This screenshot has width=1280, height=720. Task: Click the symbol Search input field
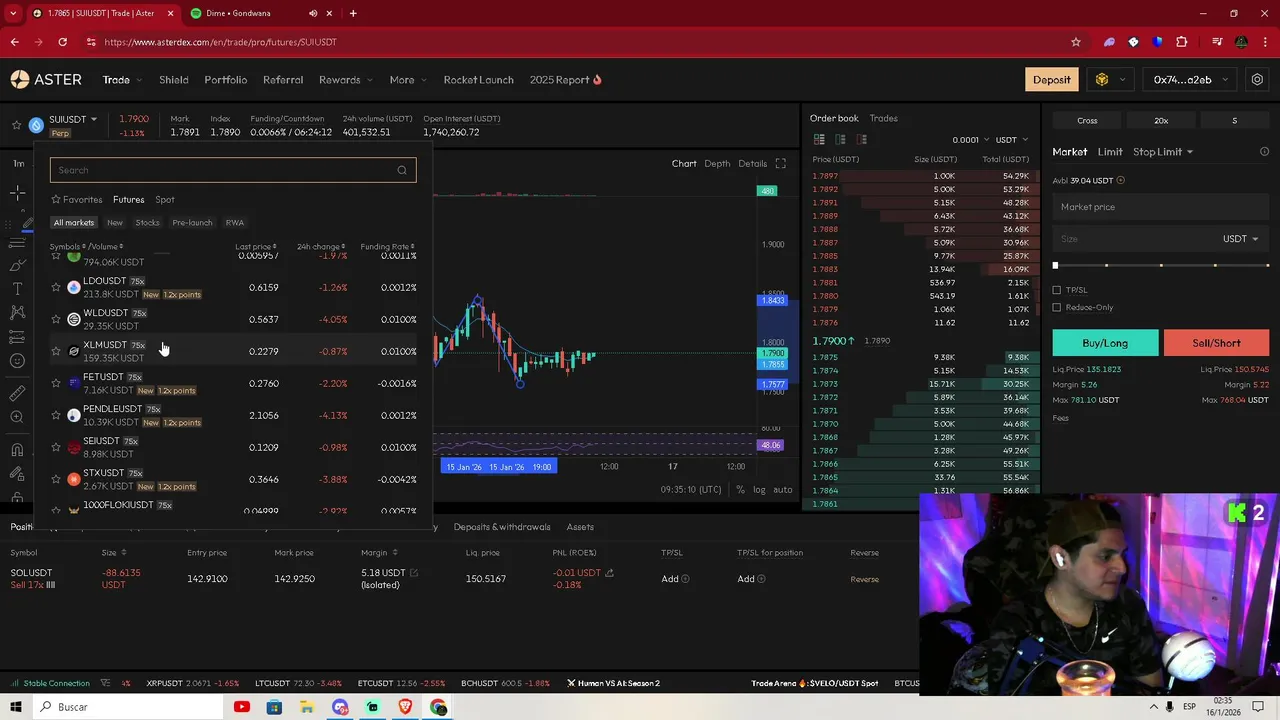point(233,170)
